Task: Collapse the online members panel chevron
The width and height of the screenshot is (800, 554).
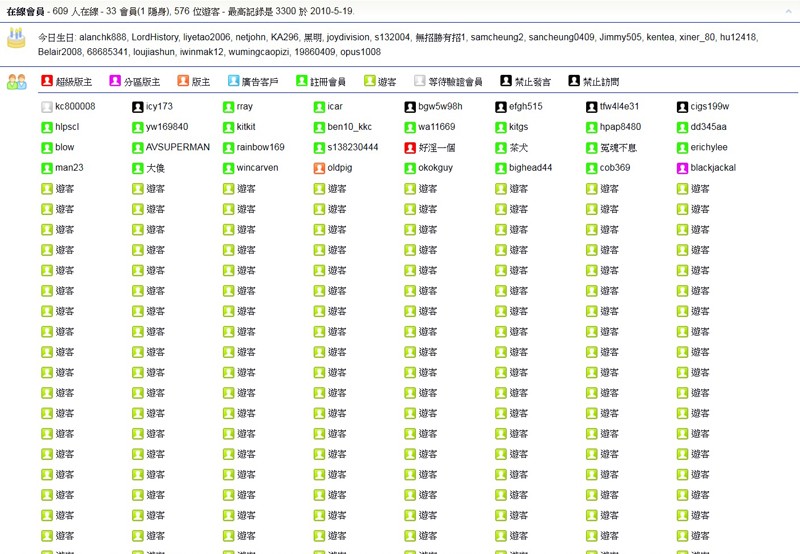Action: [789, 11]
